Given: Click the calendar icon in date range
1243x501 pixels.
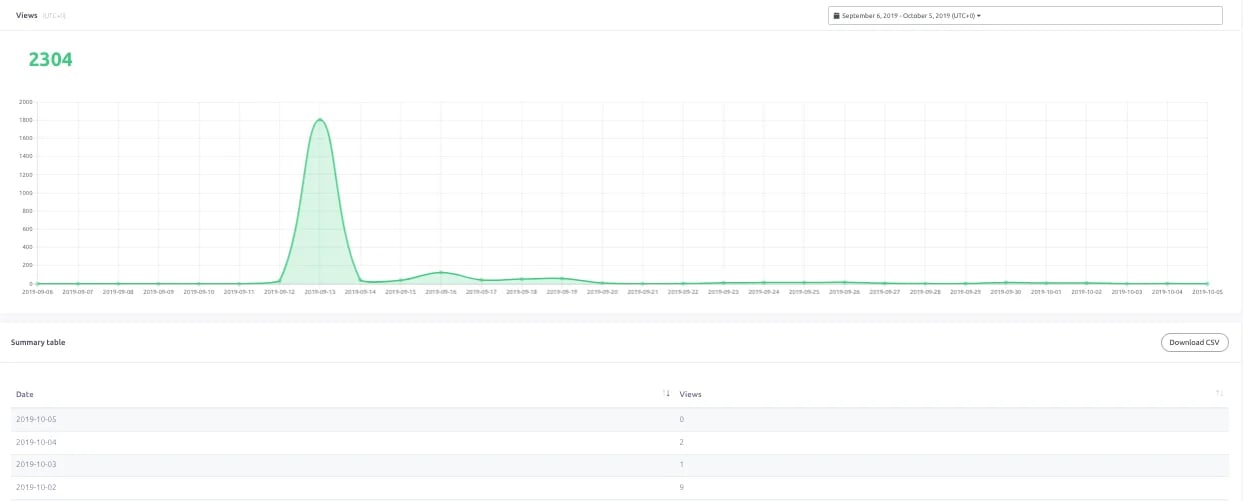Looking at the screenshot, I should 837,16.
